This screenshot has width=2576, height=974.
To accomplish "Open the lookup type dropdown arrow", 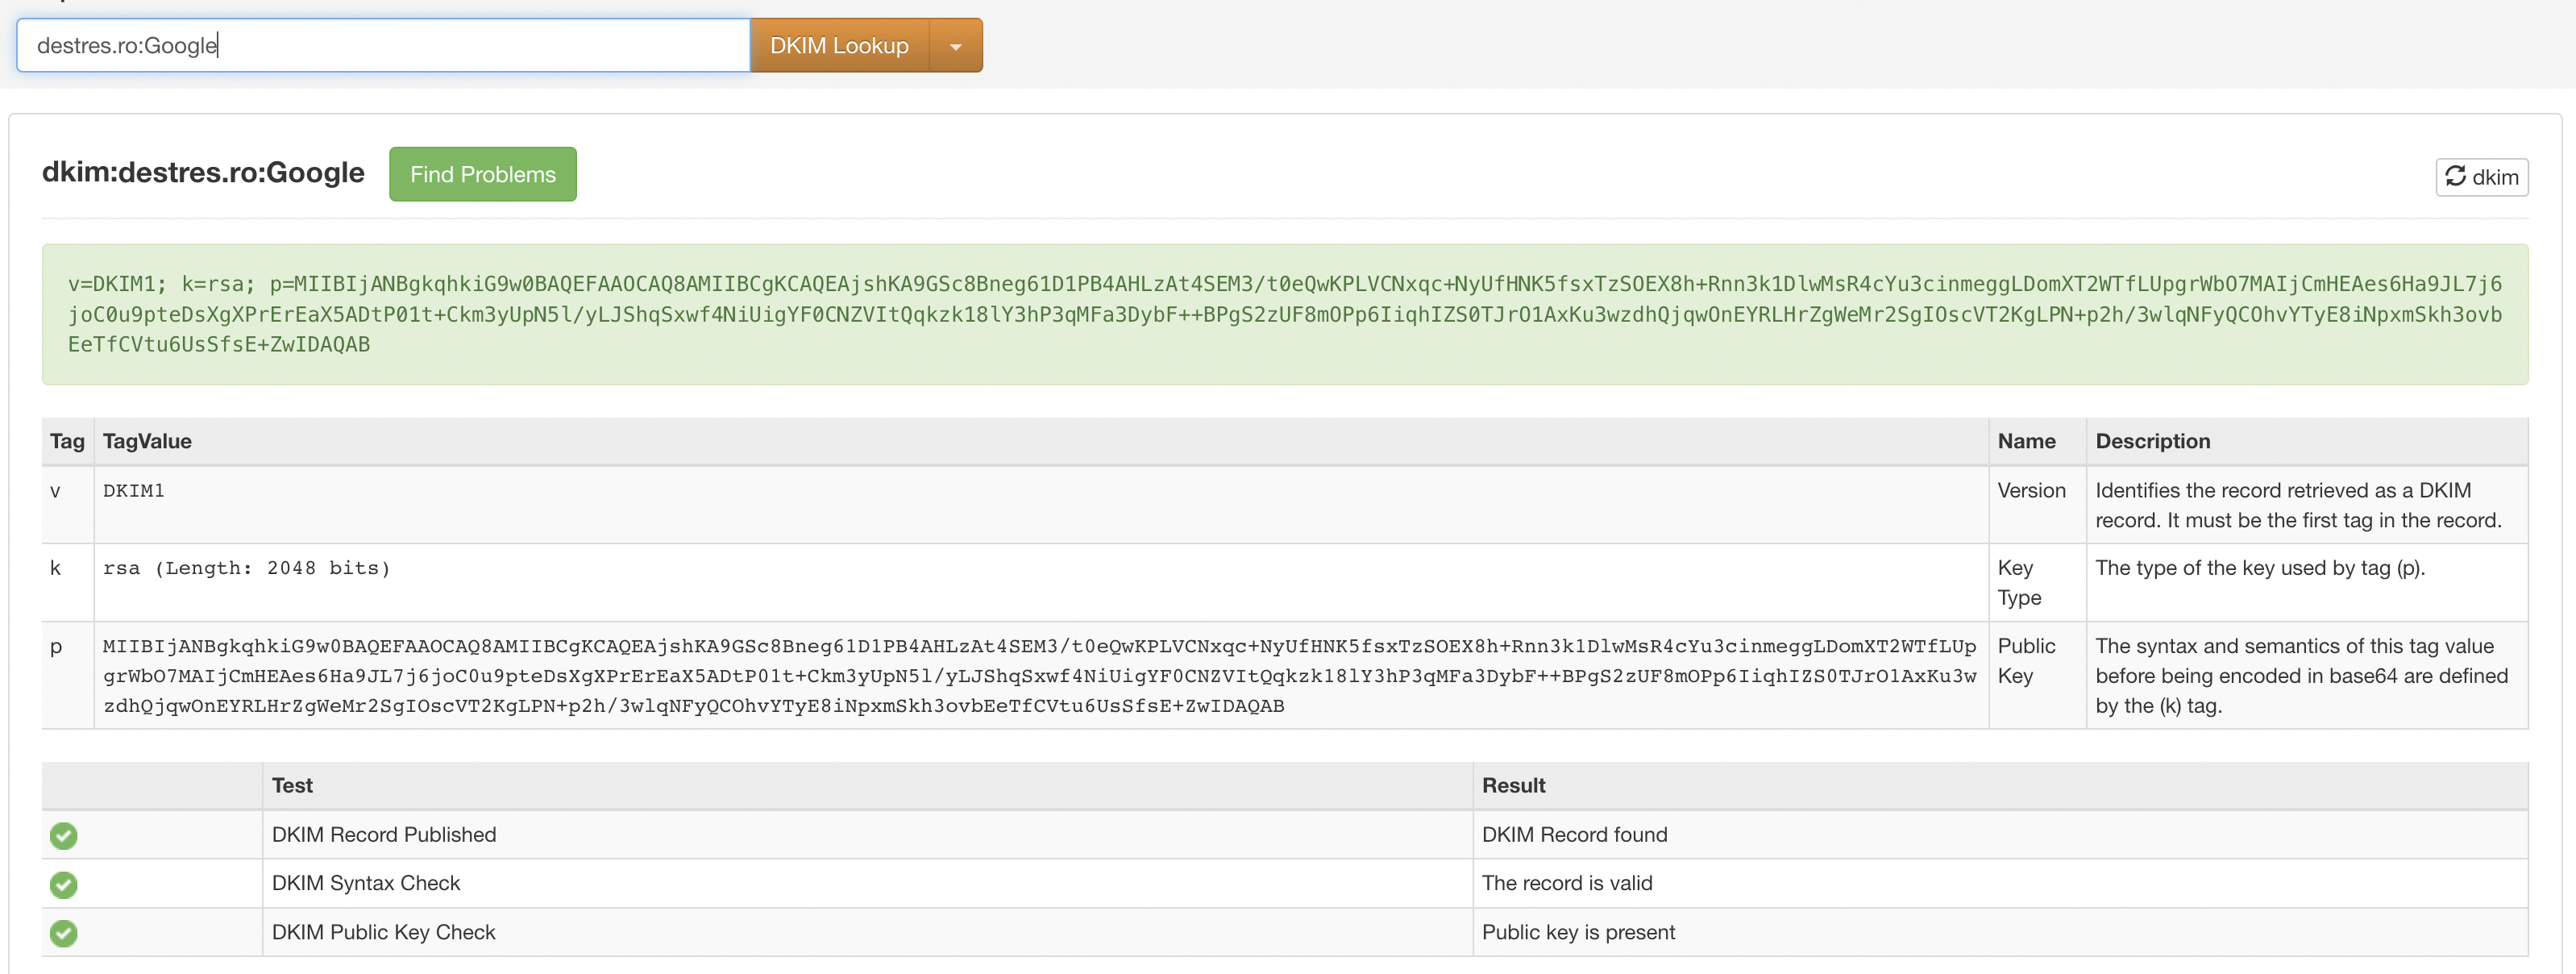I will (x=956, y=45).
